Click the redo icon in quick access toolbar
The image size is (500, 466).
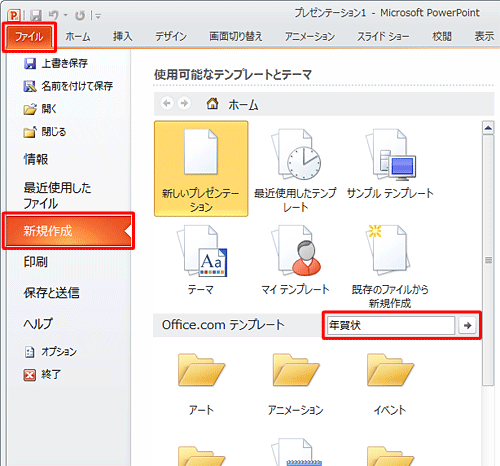pyautogui.click(x=80, y=15)
